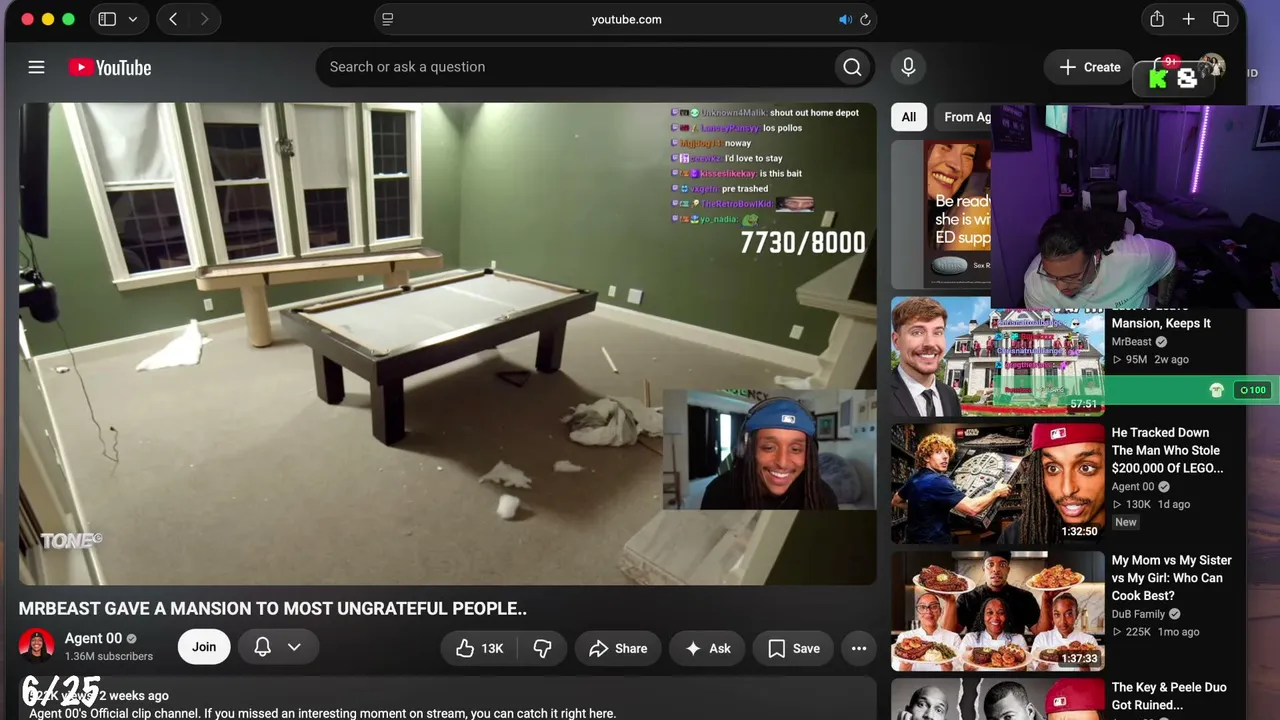Open a new Safari tab
The image size is (1280, 720).
pyautogui.click(x=1189, y=19)
